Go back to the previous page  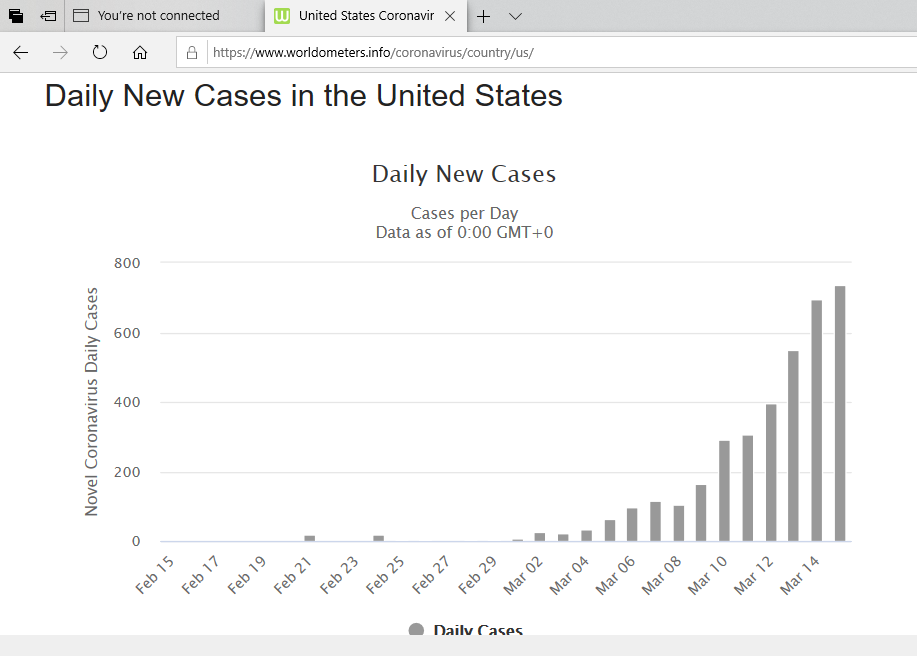(x=21, y=53)
